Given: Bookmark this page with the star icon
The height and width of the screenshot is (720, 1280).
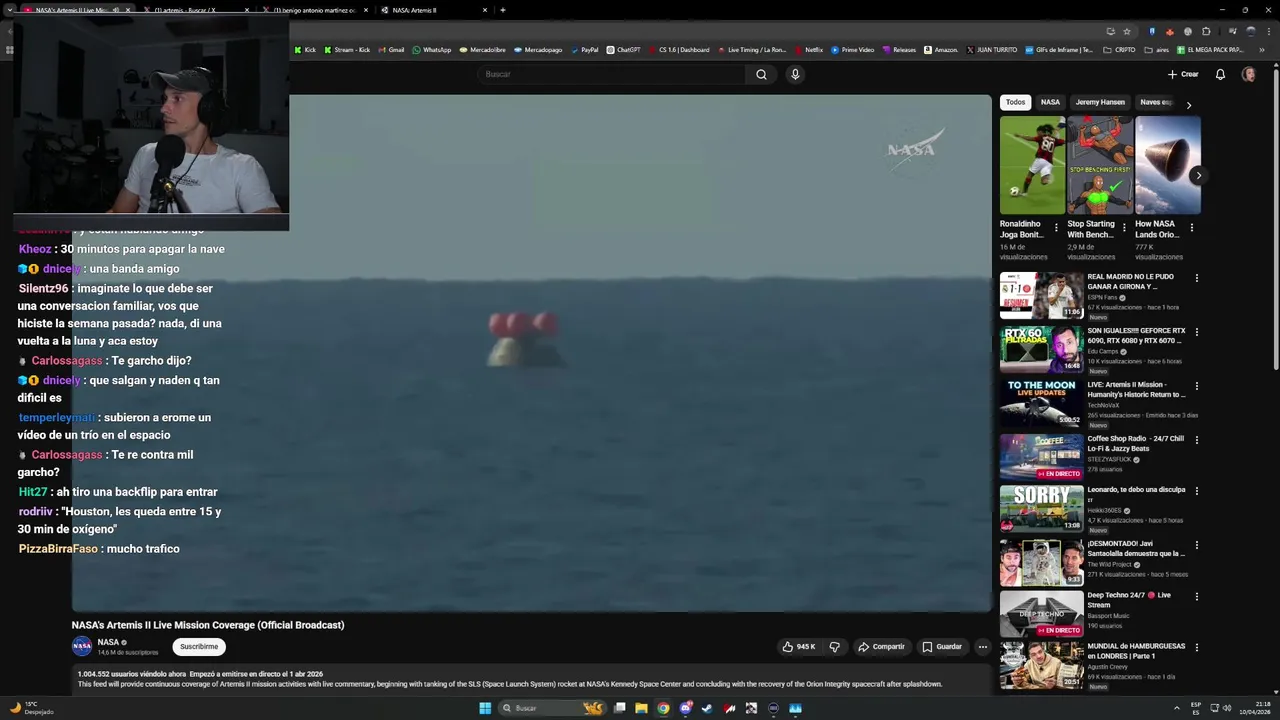Looking at the screenshot, I should click(1126, 31).
